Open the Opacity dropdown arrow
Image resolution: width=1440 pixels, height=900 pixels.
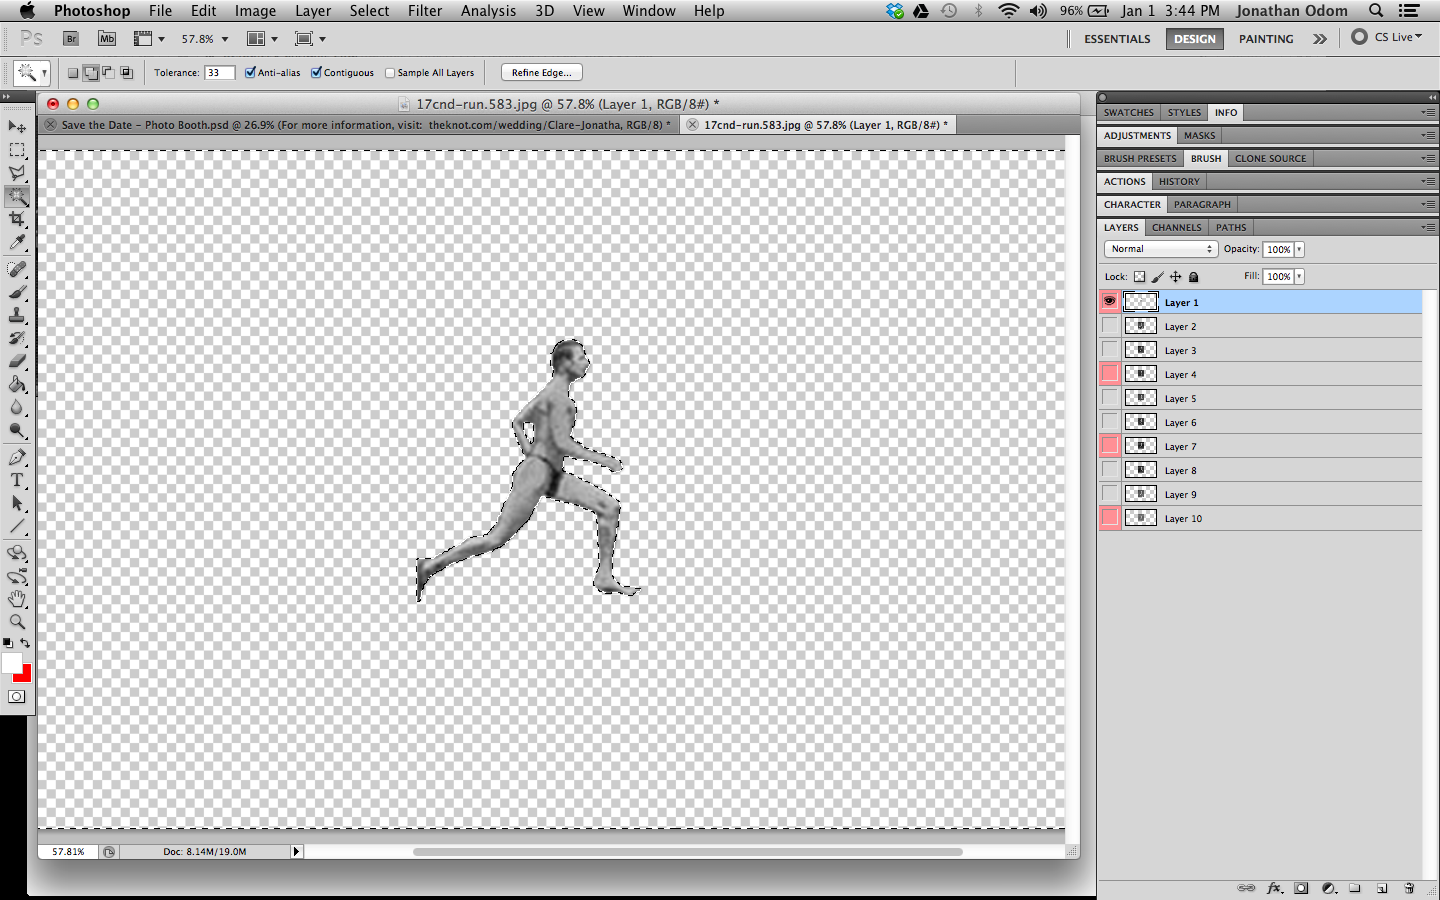[x=1299, y=248]
